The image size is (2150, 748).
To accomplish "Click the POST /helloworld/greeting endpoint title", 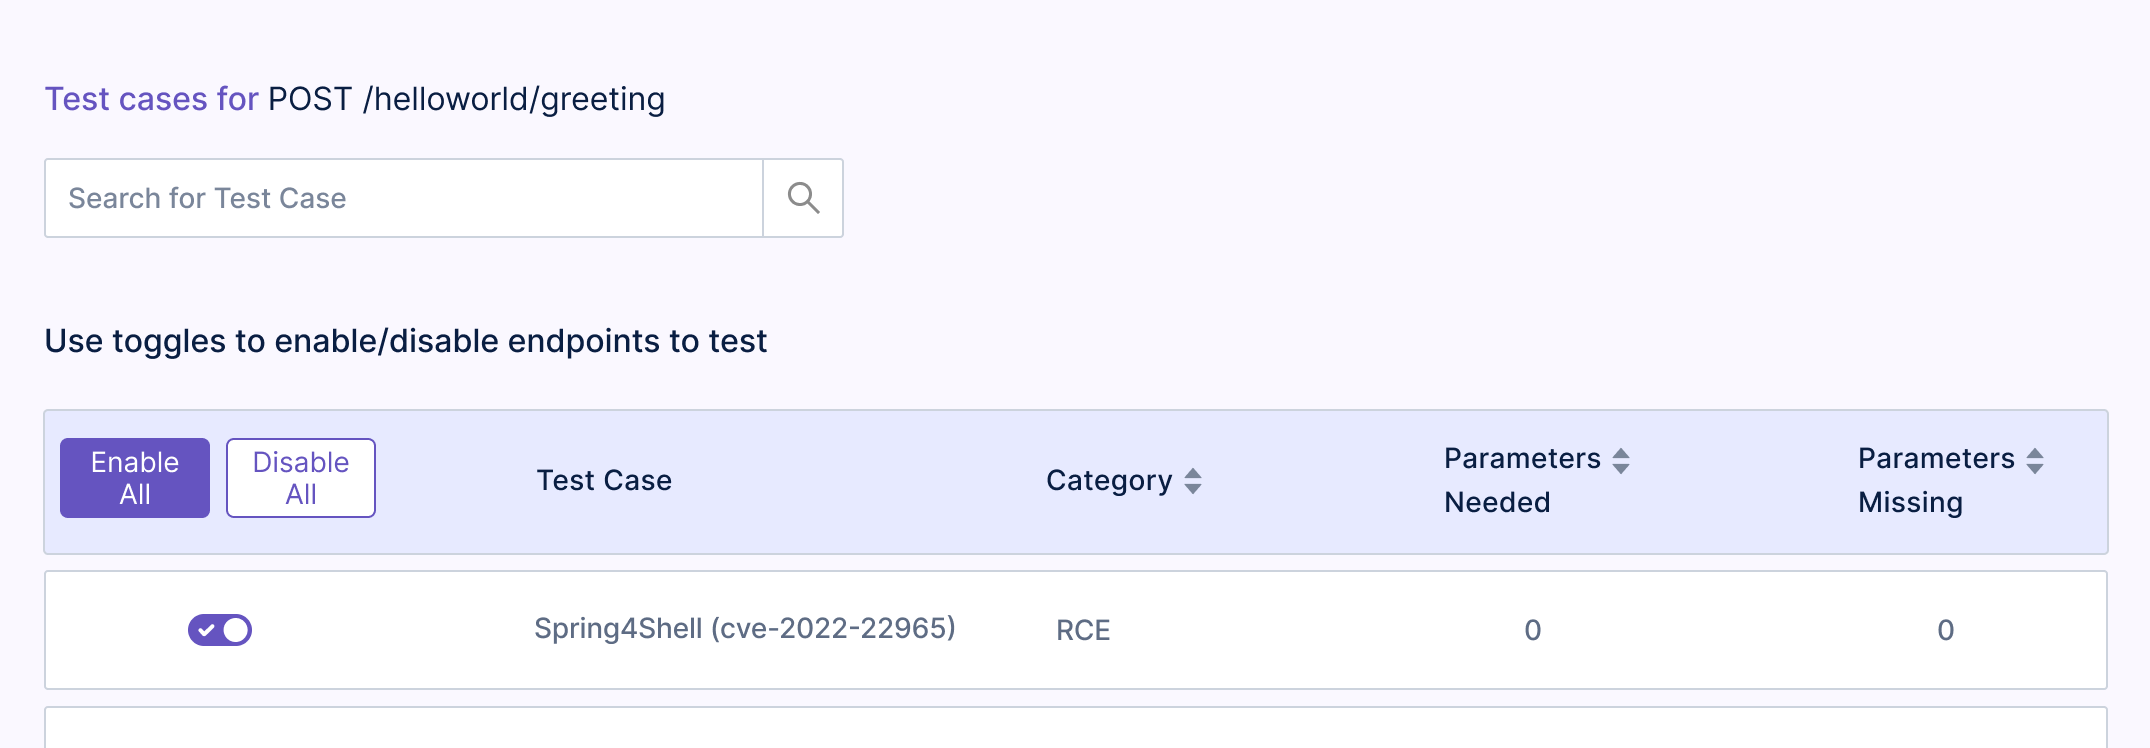I will click(x=466, y=99).
